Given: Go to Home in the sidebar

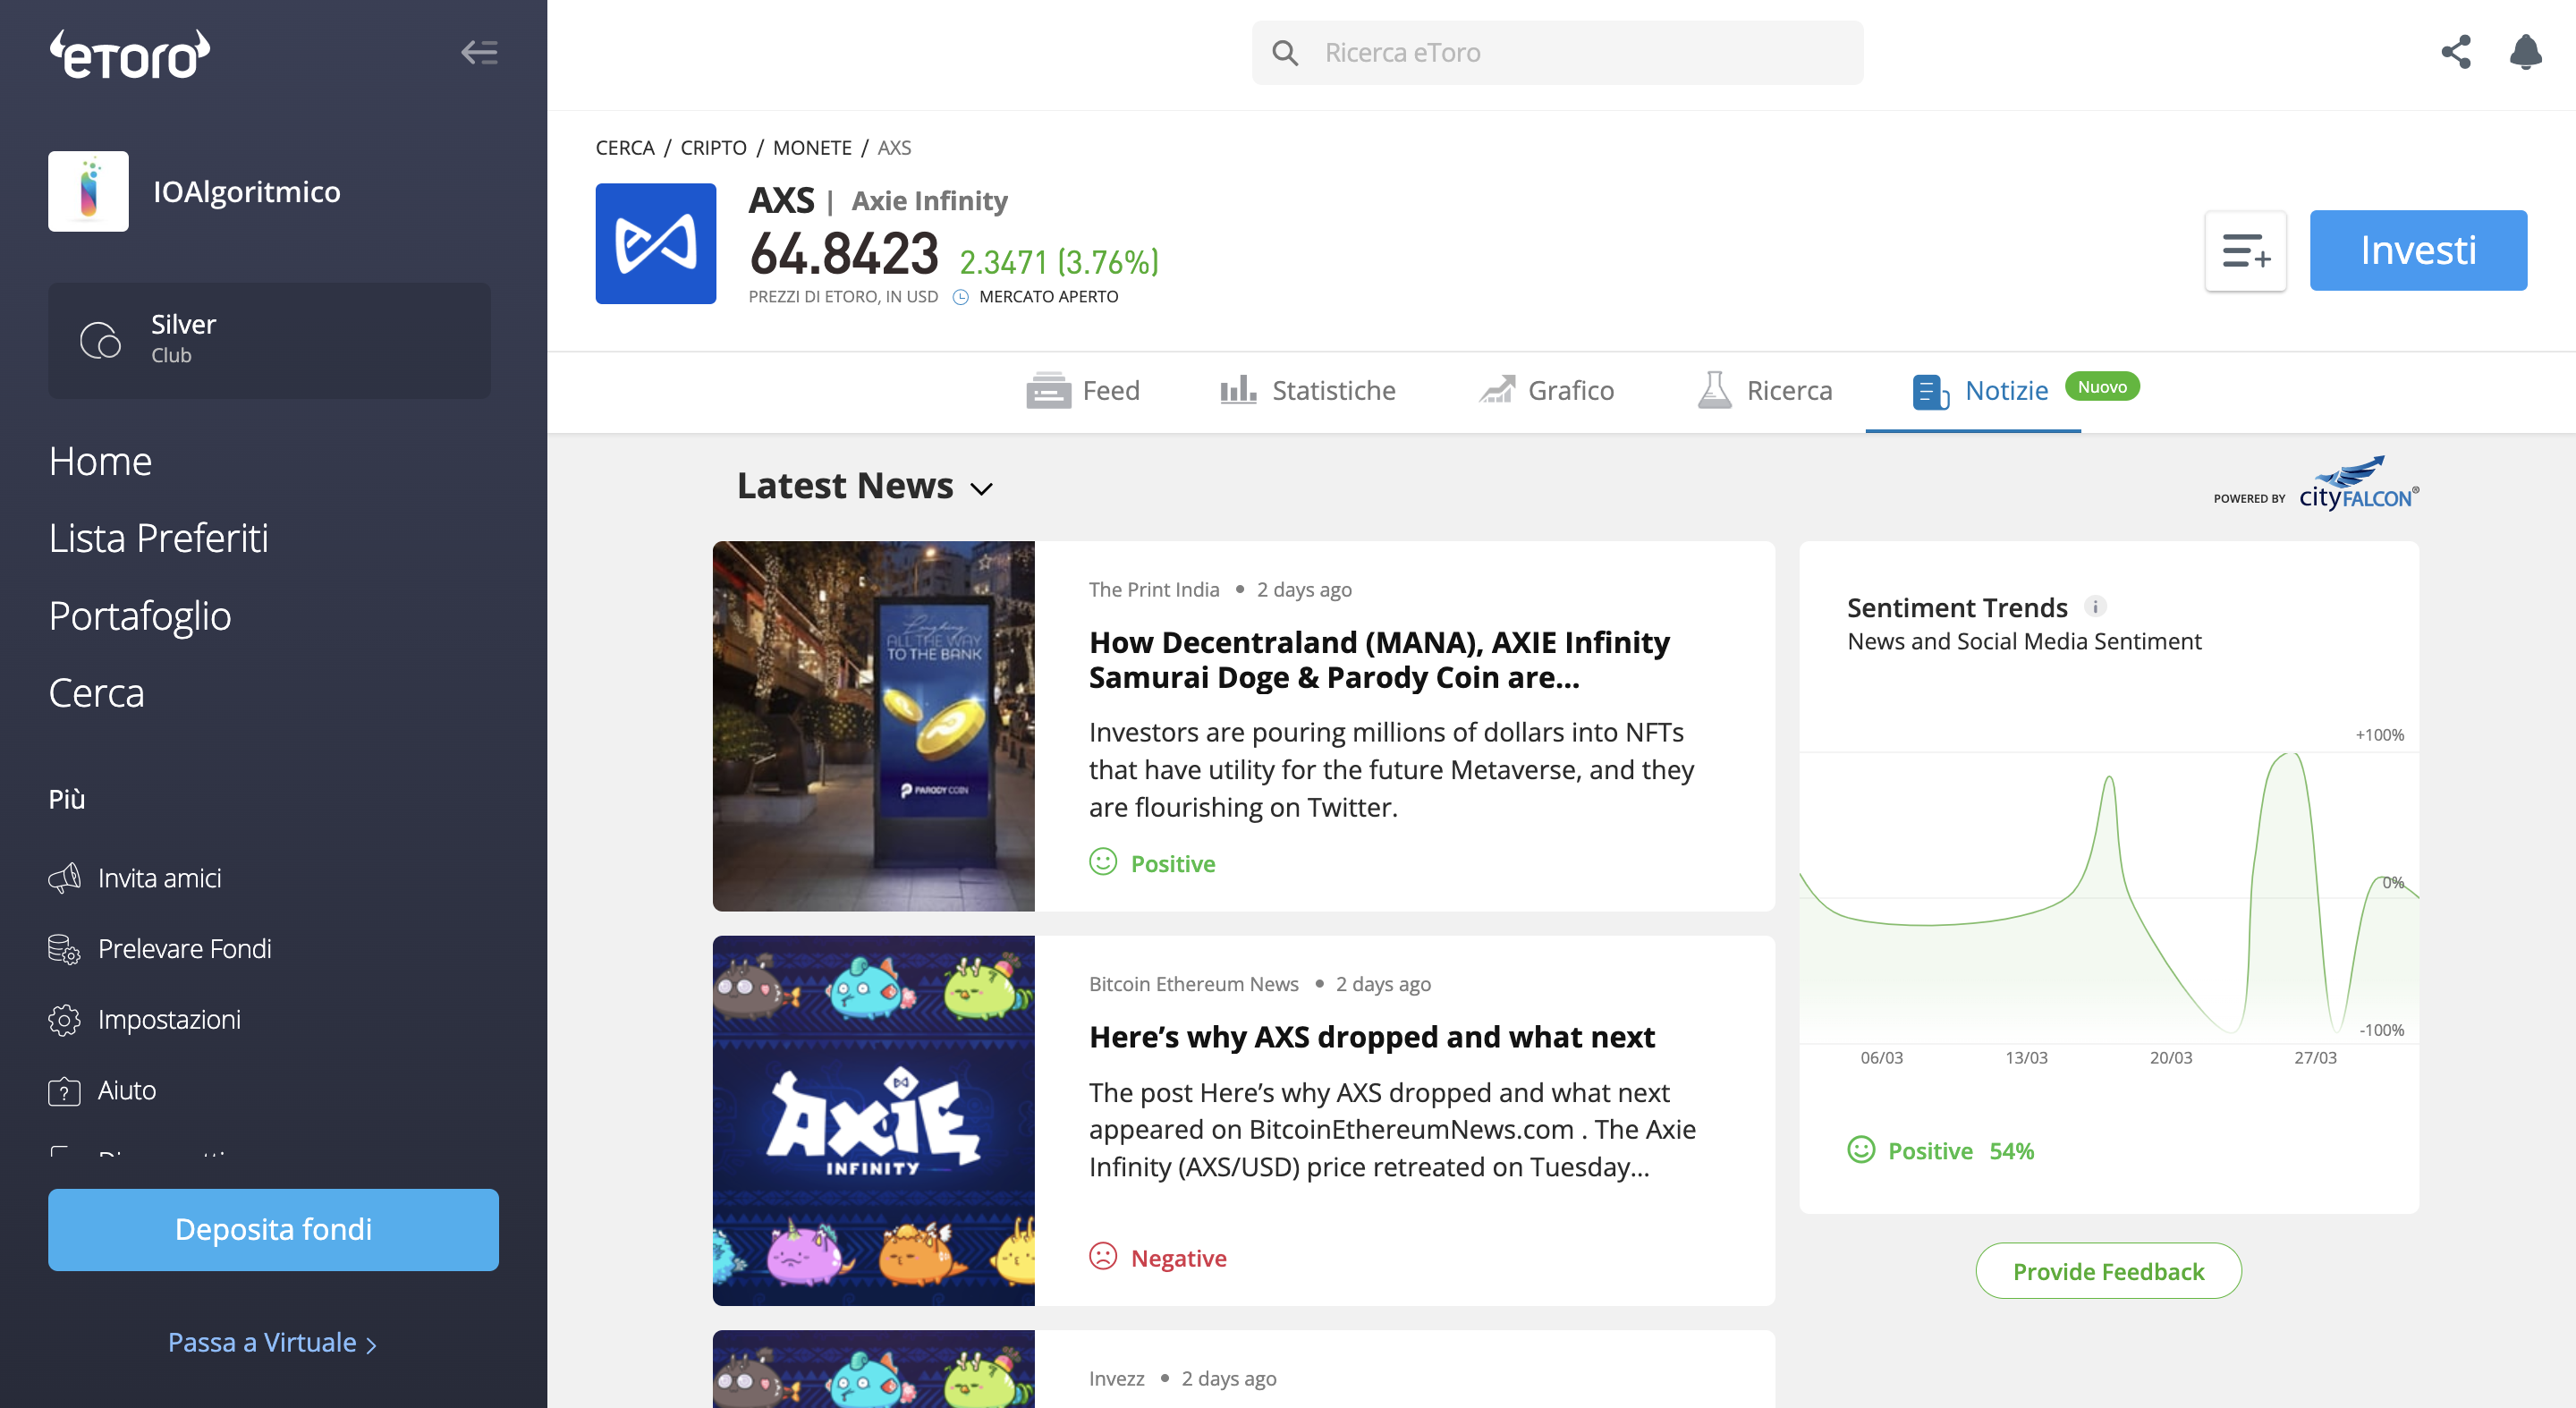Looking at the screenshot, I should (x=100, y=461).
